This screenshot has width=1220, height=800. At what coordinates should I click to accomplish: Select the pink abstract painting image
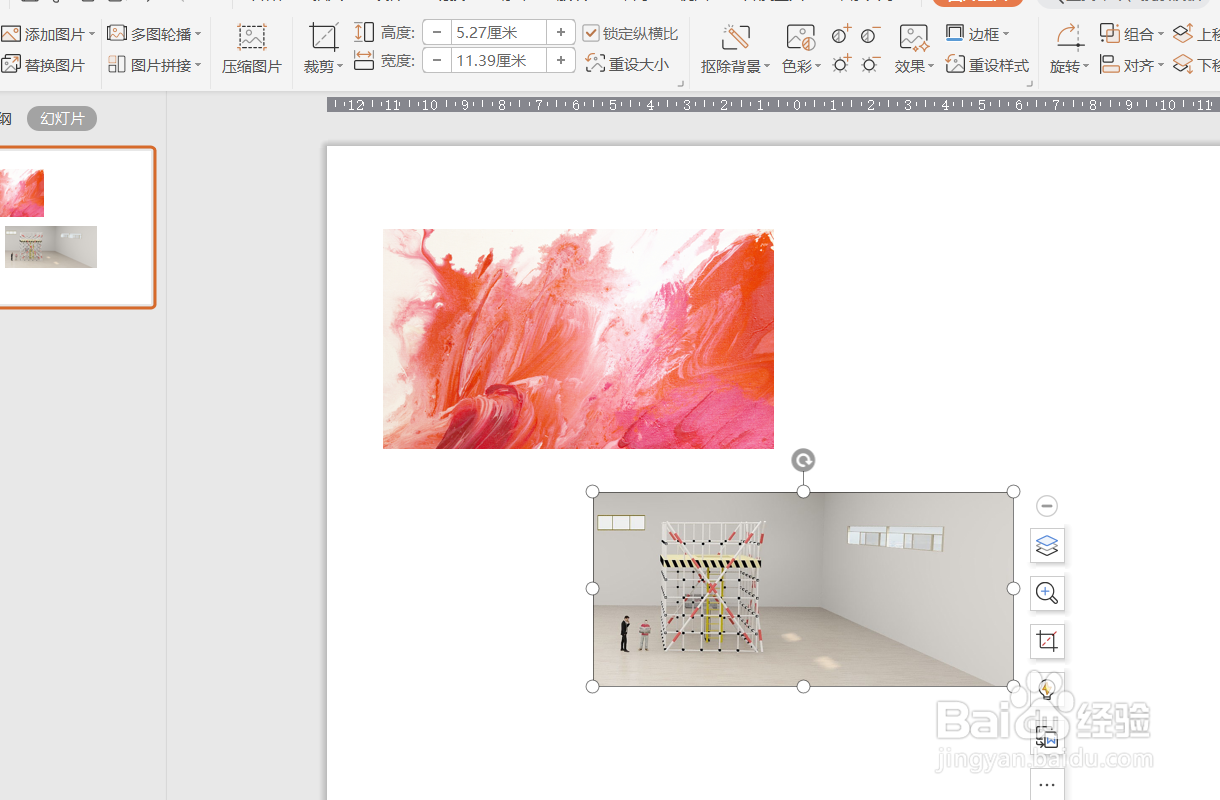coord(578,339)
